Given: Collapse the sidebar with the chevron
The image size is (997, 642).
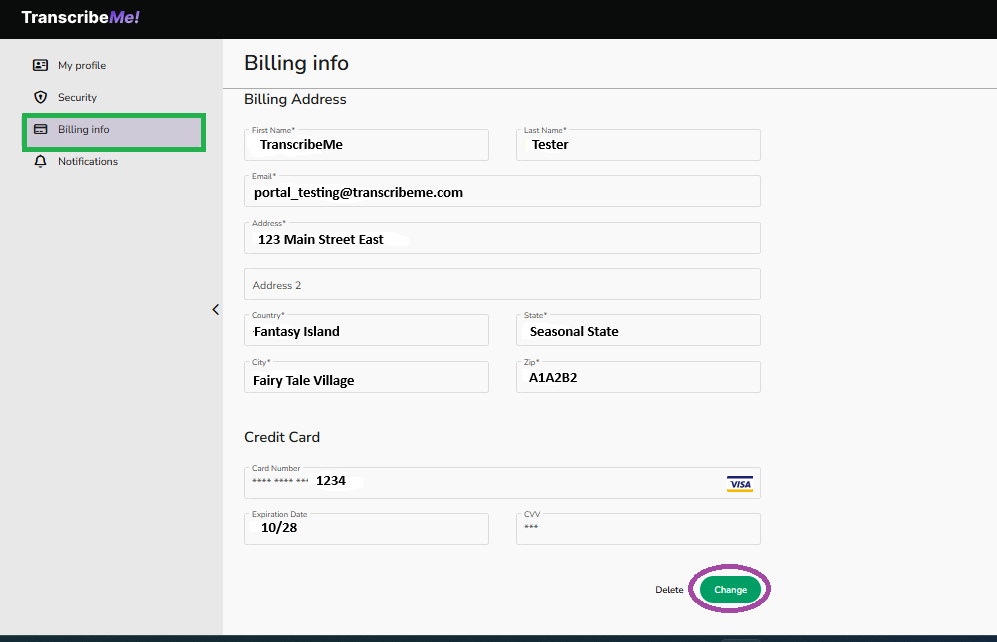Looking at the screenshot, I should (215, 310).
